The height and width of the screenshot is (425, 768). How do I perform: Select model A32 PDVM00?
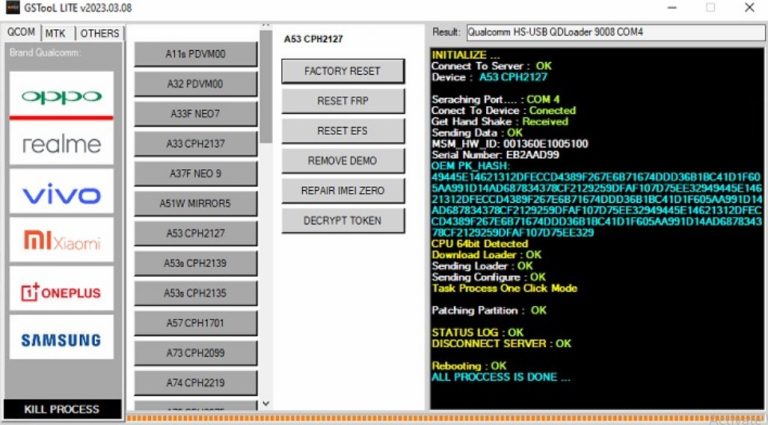(195, 84)
